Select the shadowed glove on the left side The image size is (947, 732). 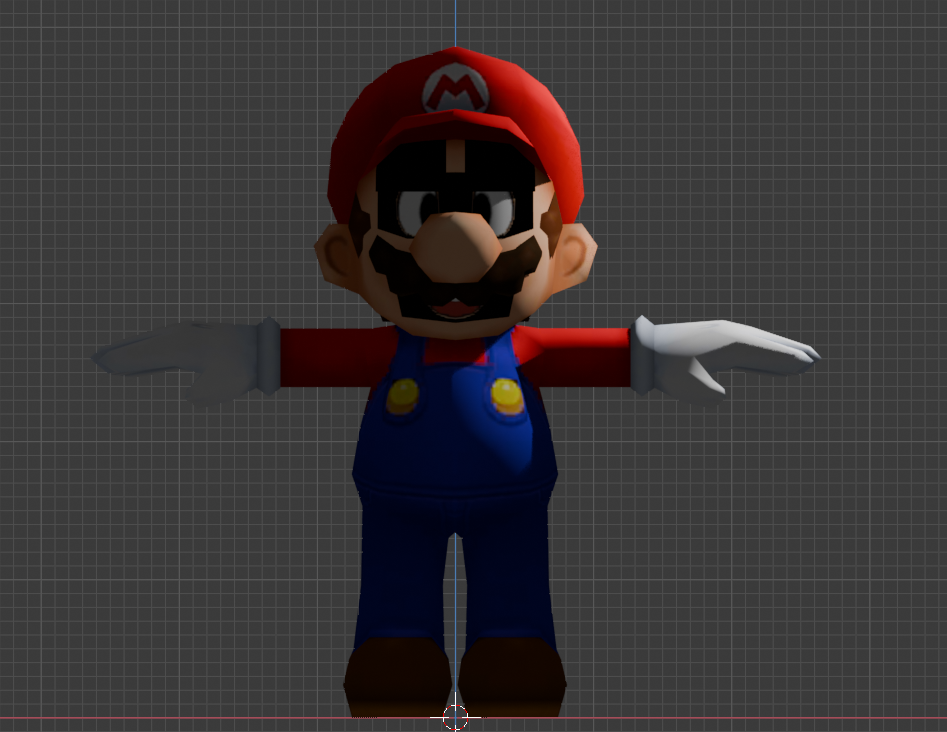186,361
